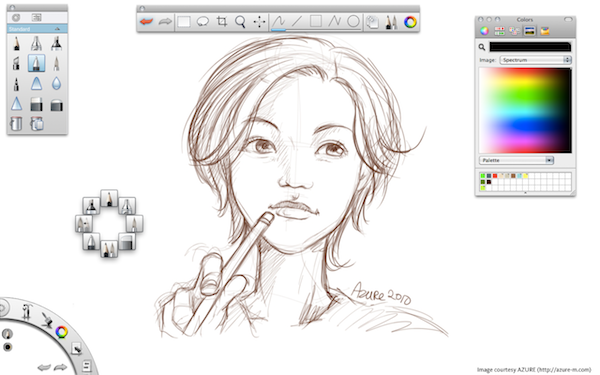The height and width of the screenshot is (375, 600).
Task: Activate the Zoom magnifier tool
Action: coord(240,22)
